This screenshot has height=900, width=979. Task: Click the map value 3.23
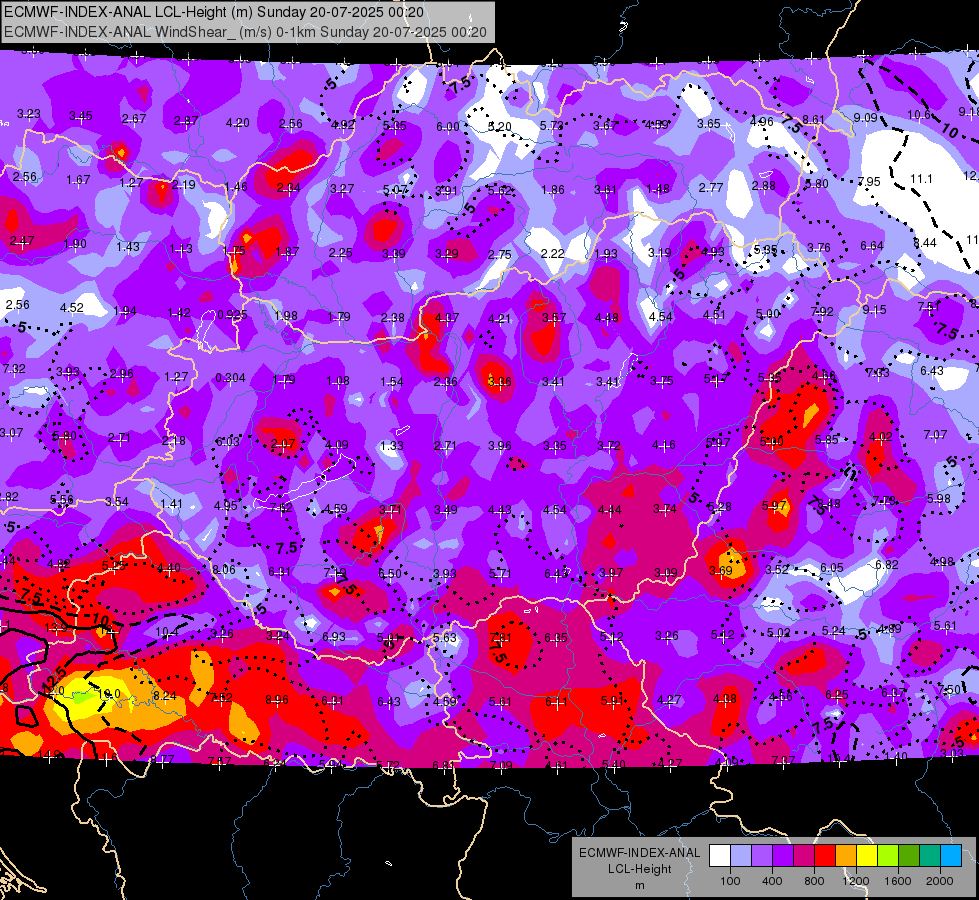tap(29, 114)
